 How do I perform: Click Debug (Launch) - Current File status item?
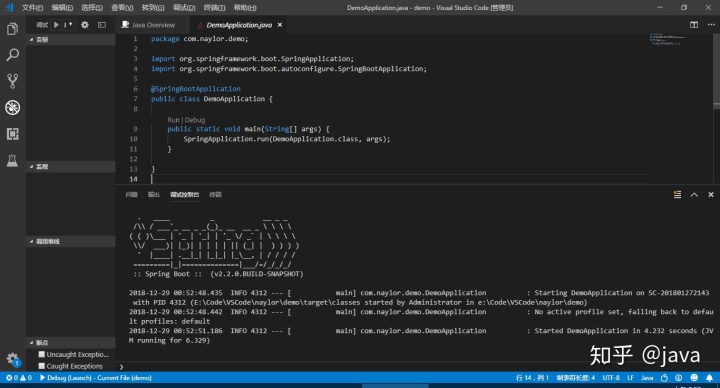pyautogui.click(x=96, y=378)
